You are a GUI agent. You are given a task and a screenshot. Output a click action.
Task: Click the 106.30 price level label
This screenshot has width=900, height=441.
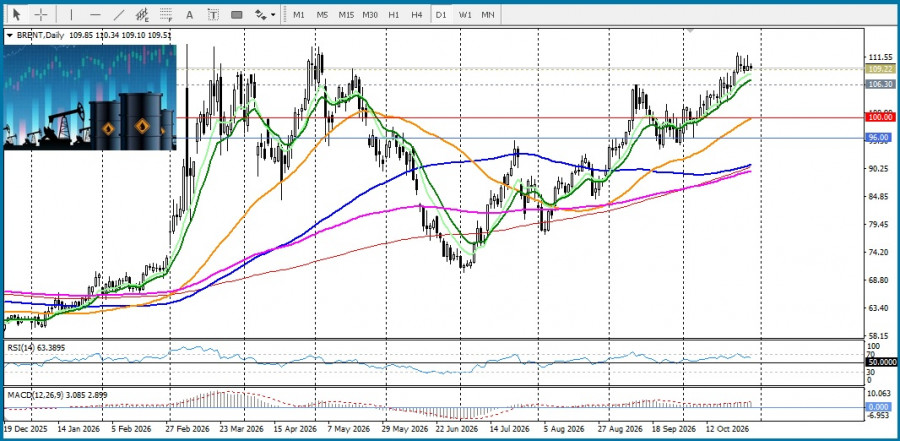(x=880, y=84)
